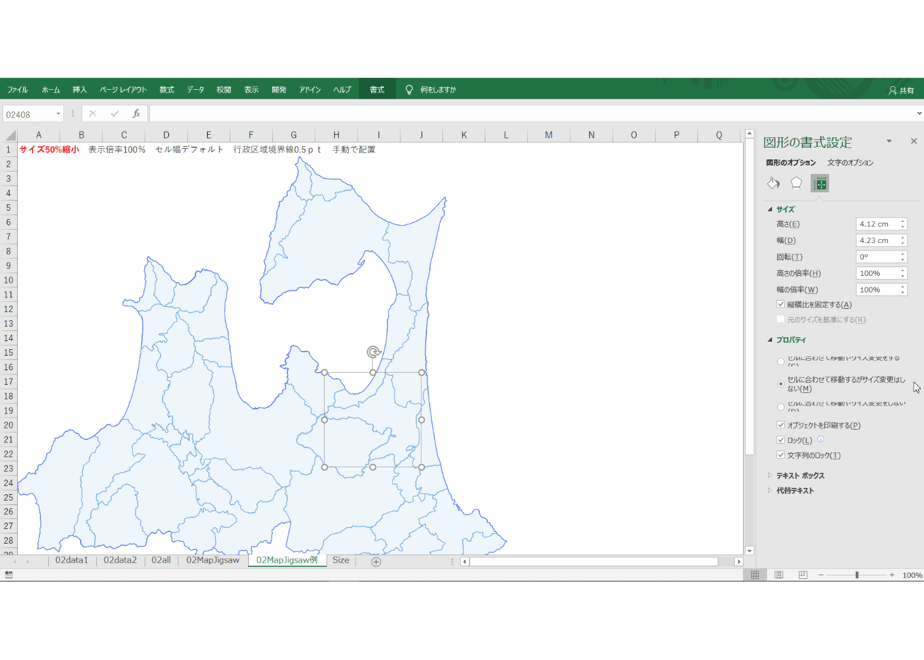The height and width of the screenshot is (660, 924).
Task: Open the Page Layout ribbon tab
Action: (123, 90)
